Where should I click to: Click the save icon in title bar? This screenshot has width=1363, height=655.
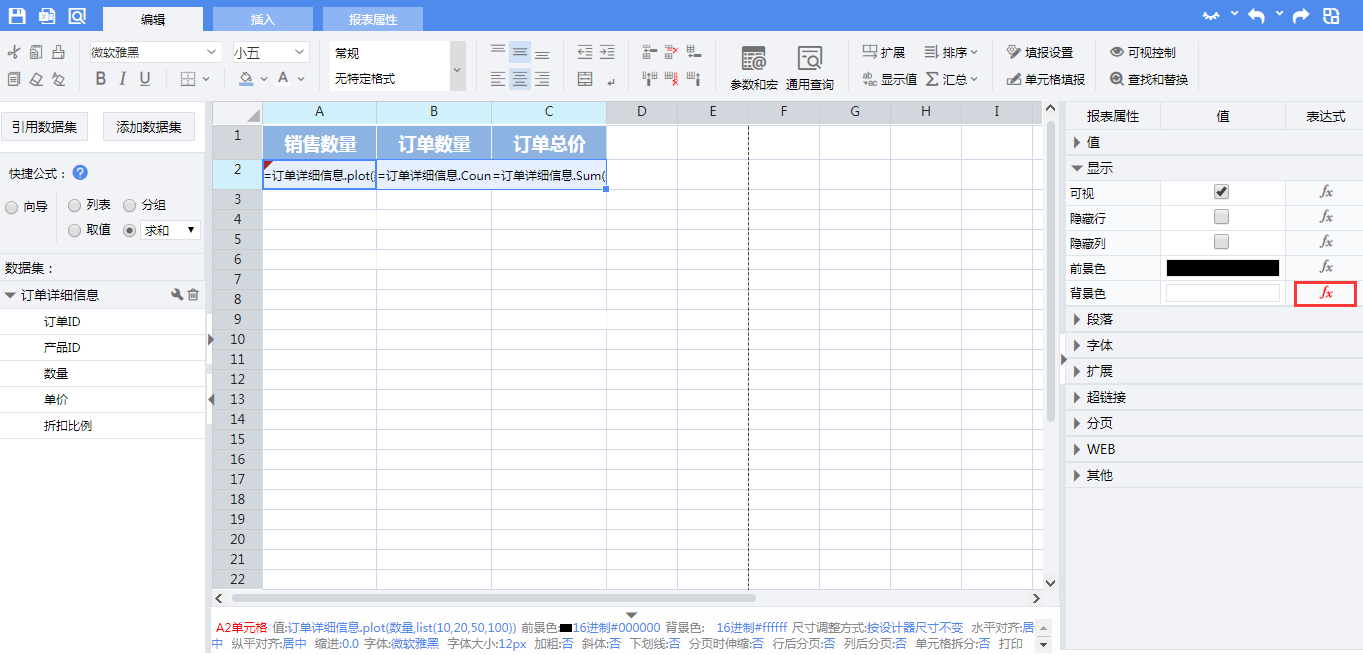click(17, 16)
